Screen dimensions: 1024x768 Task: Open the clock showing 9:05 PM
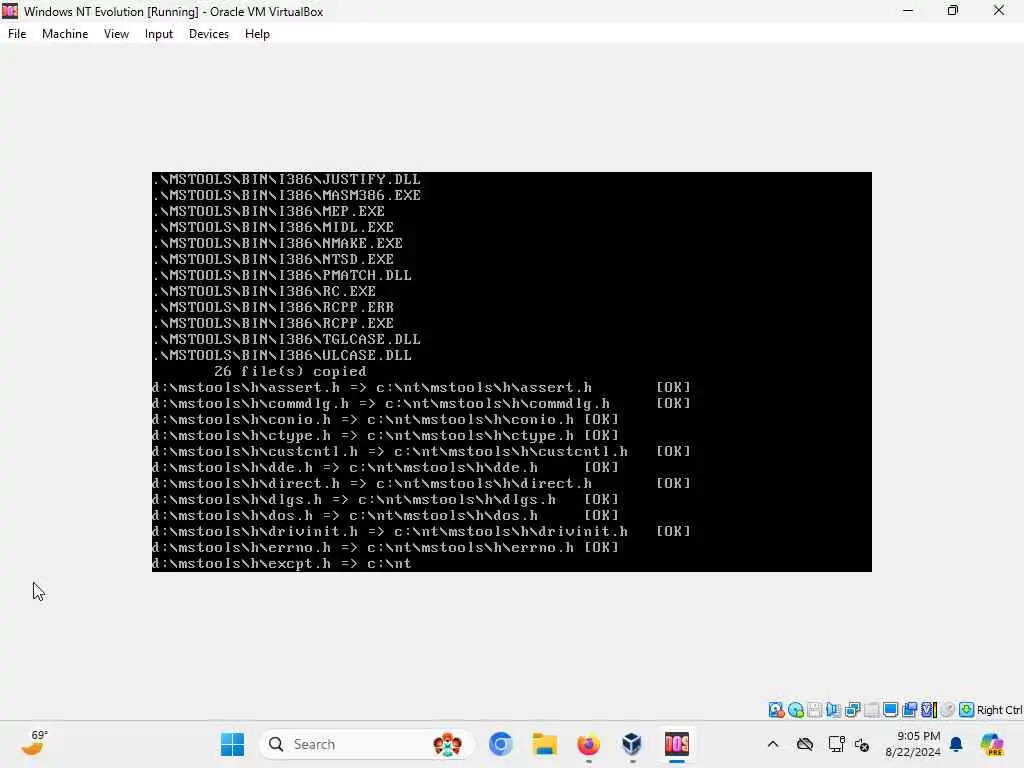912,744
